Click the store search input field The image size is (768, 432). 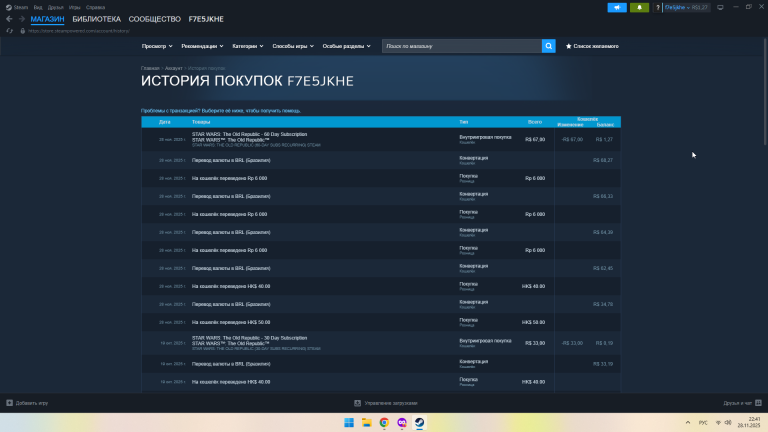[x=462, y=46]
